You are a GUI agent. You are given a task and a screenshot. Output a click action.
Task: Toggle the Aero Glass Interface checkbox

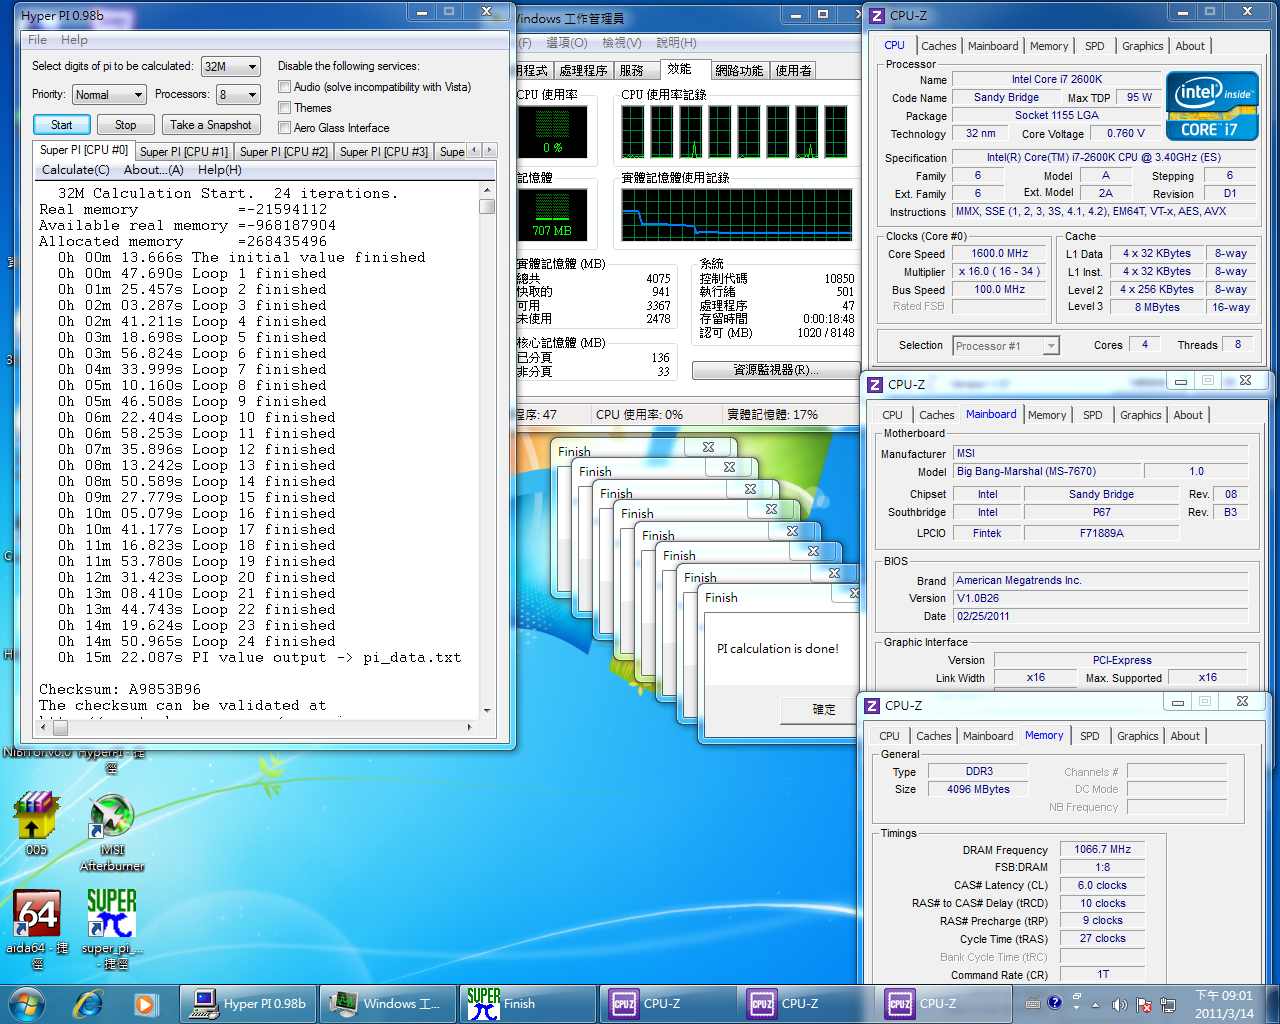point(285,127)
